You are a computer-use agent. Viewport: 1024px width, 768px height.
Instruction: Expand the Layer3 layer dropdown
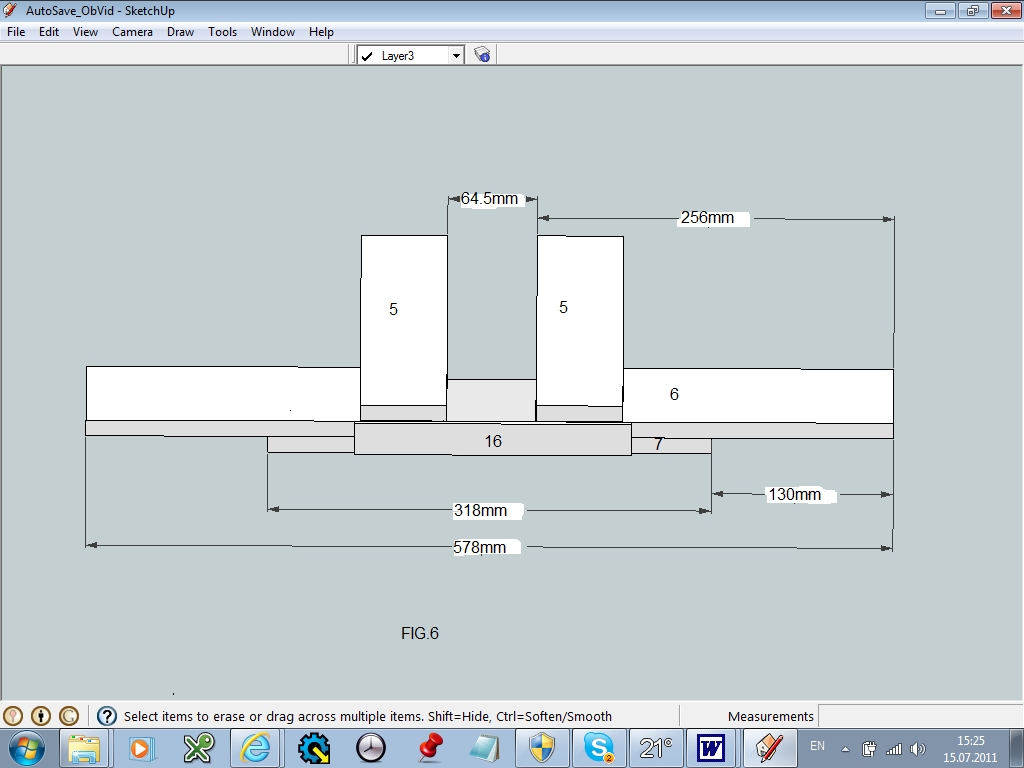[456, 56]
